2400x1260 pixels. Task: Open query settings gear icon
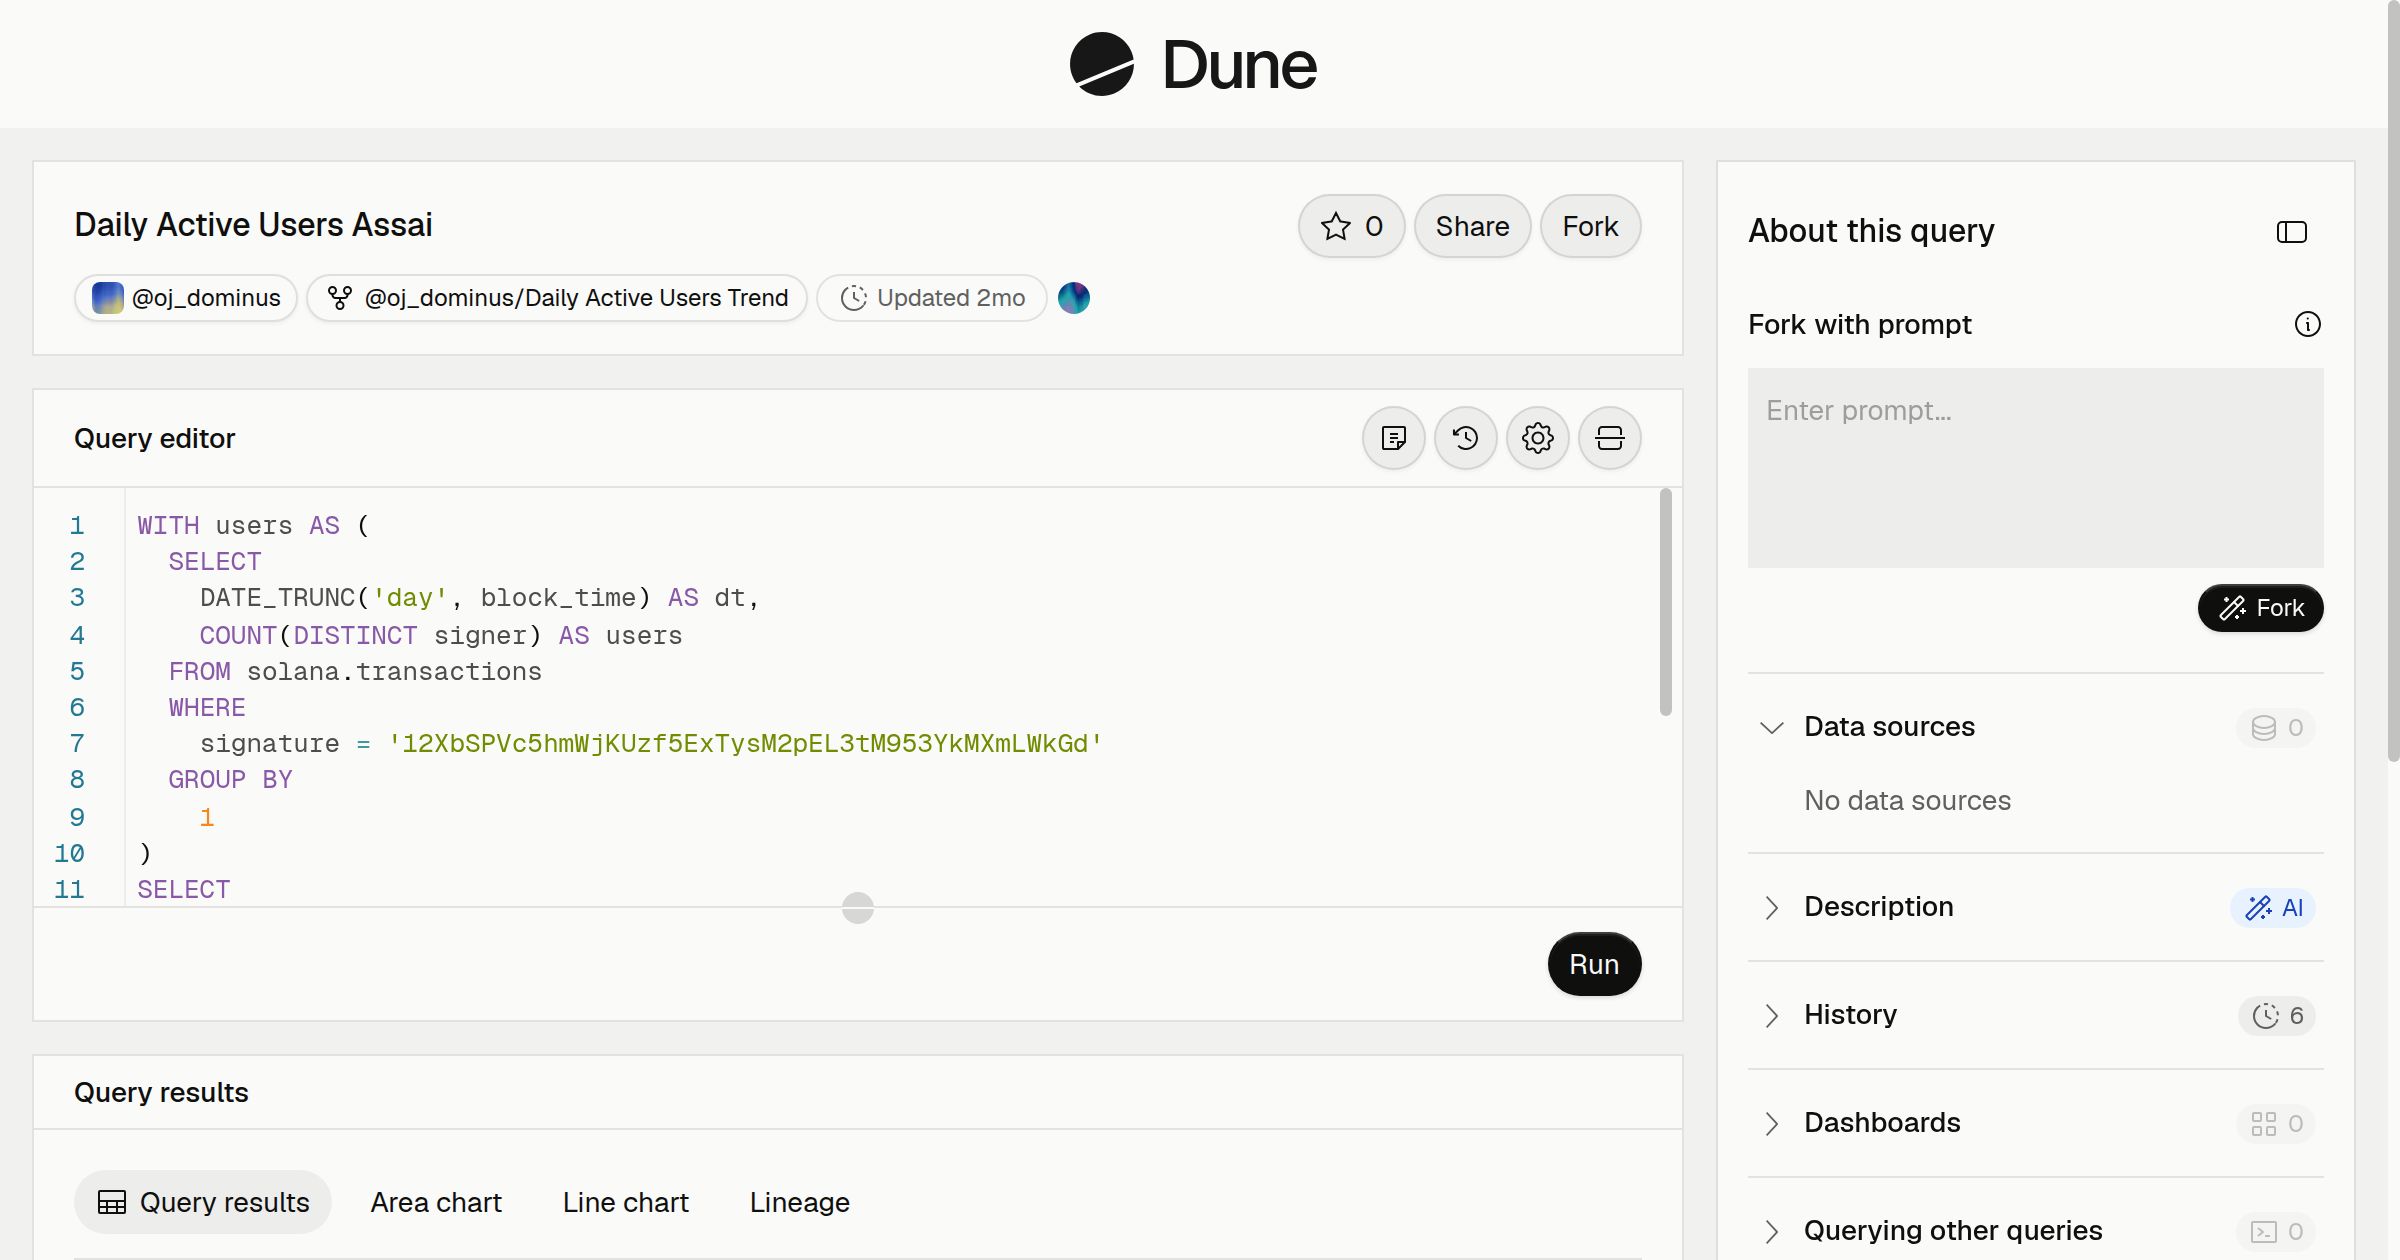pos(1537,438)
